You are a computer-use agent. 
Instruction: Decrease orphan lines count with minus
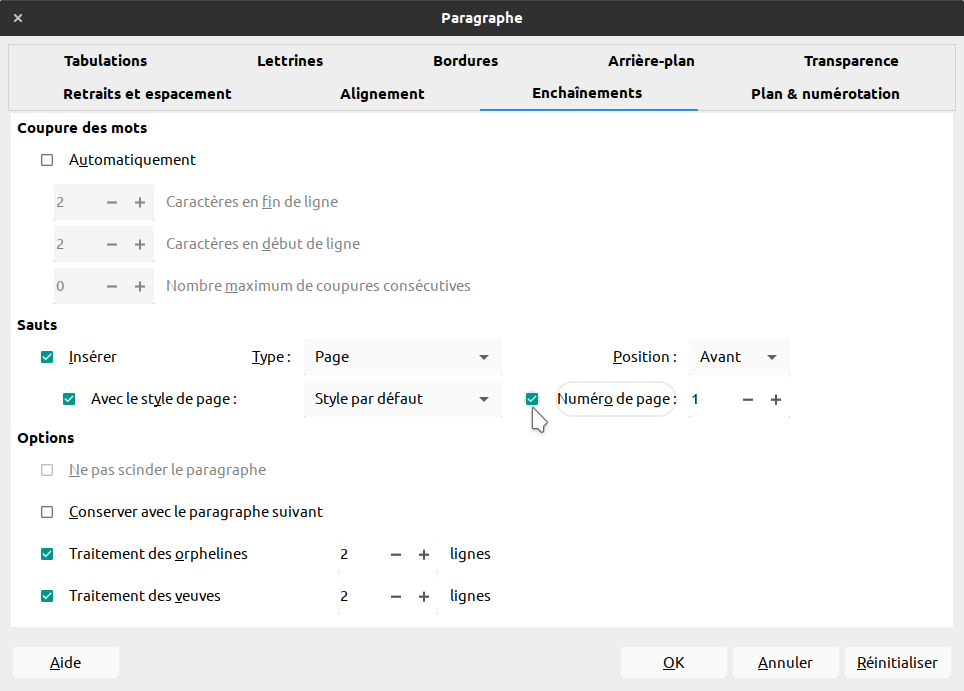click(x=396, y=555)
